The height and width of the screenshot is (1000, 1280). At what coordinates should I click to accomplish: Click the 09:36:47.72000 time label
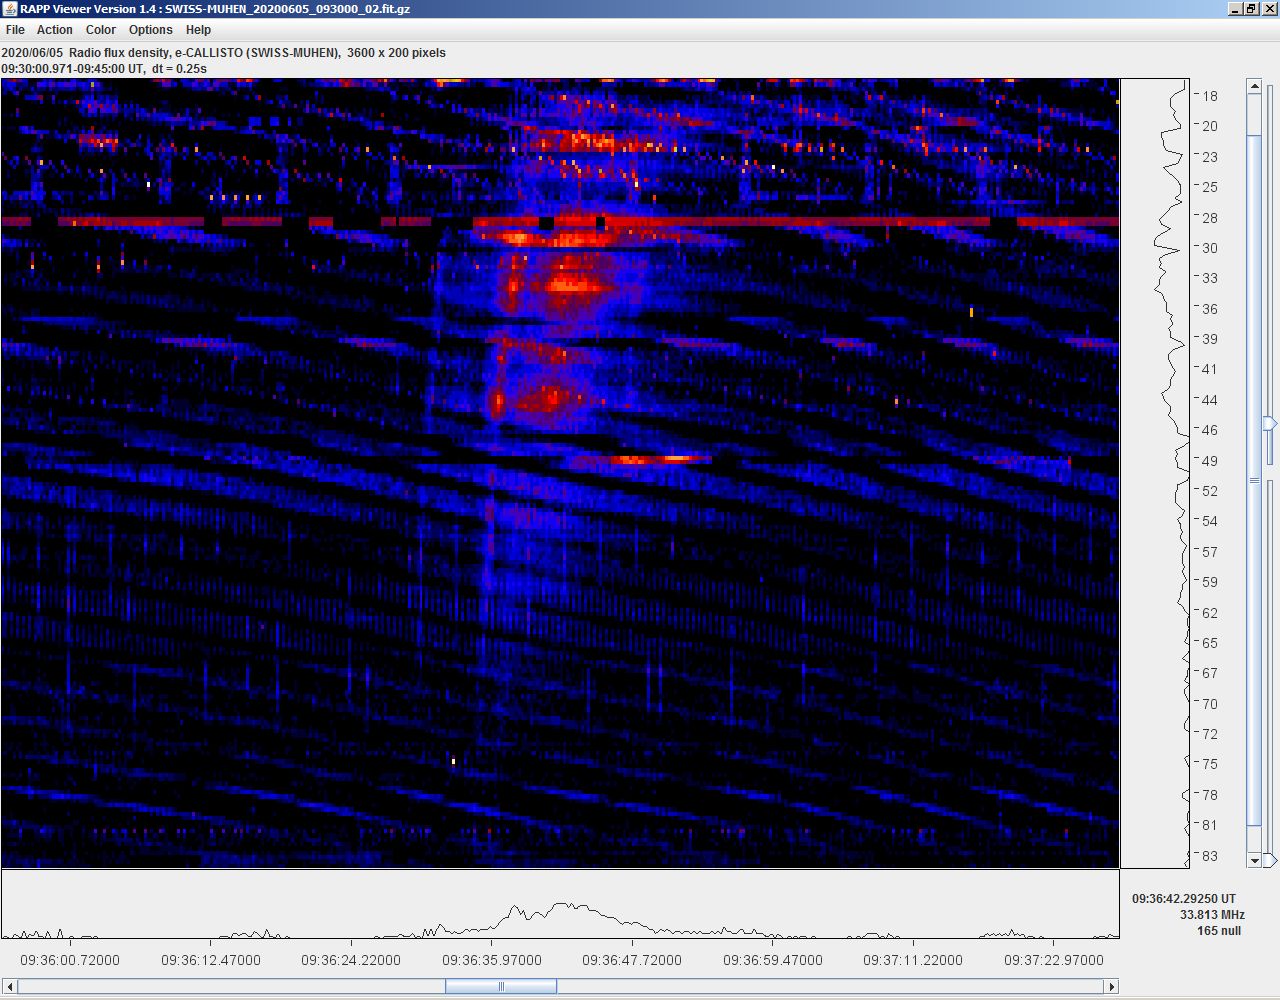632,960
